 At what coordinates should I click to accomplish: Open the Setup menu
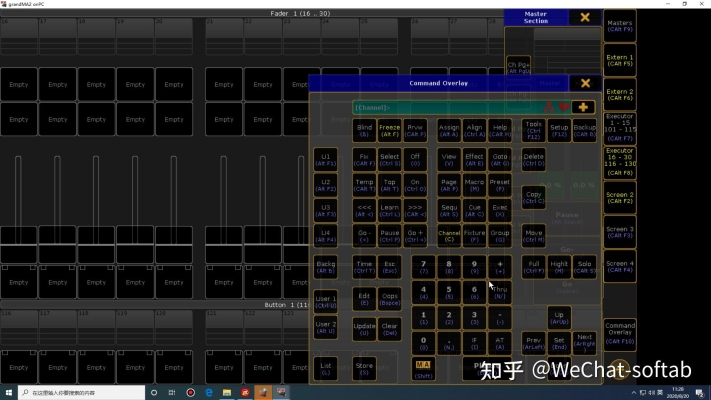[559, 130]
